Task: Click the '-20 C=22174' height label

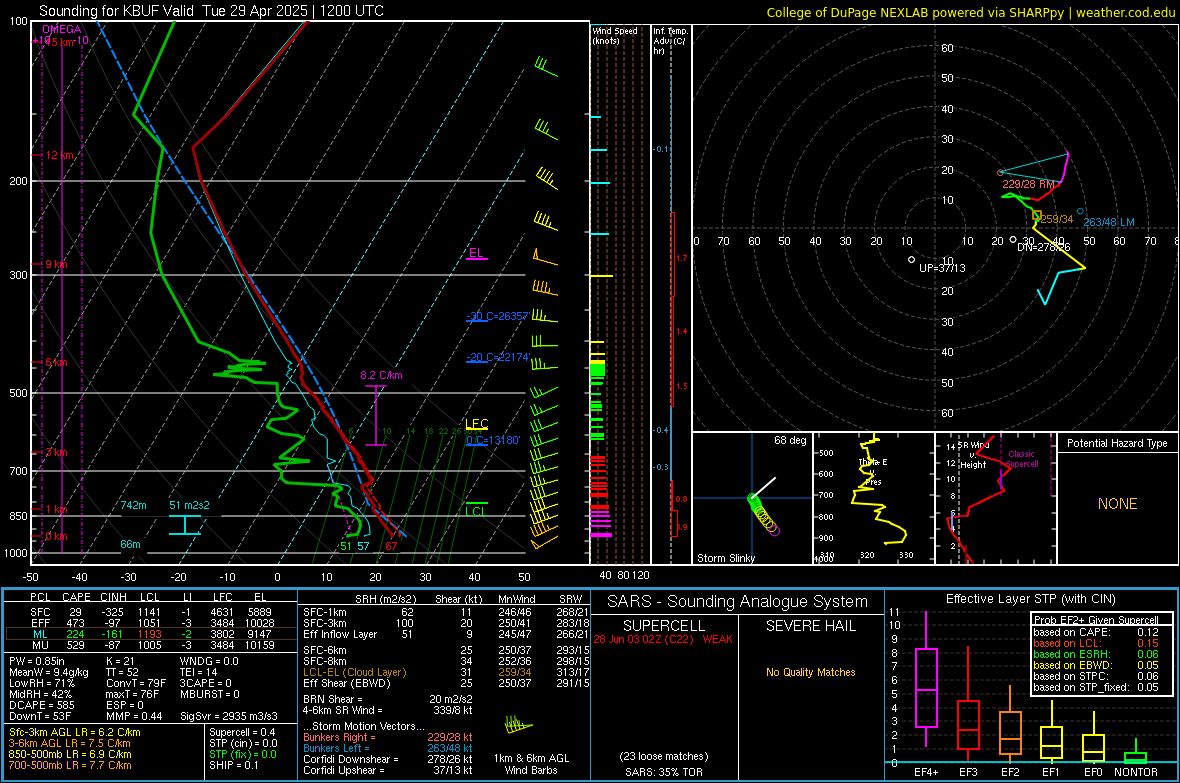Action: (x=498, y=357)
